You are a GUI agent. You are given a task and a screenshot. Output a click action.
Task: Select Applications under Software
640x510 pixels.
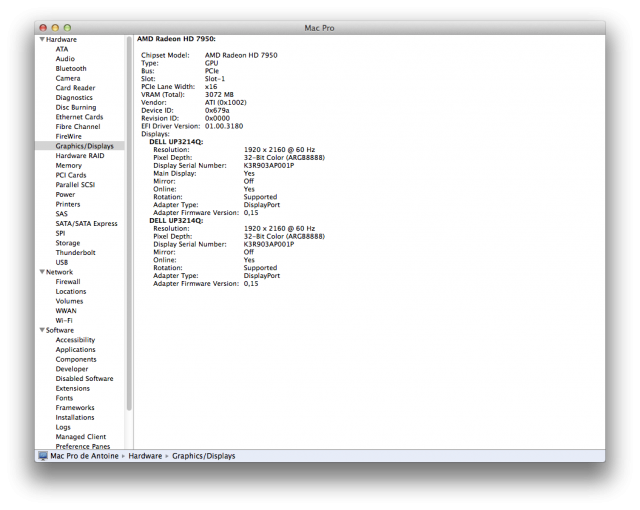coord(76,350)
